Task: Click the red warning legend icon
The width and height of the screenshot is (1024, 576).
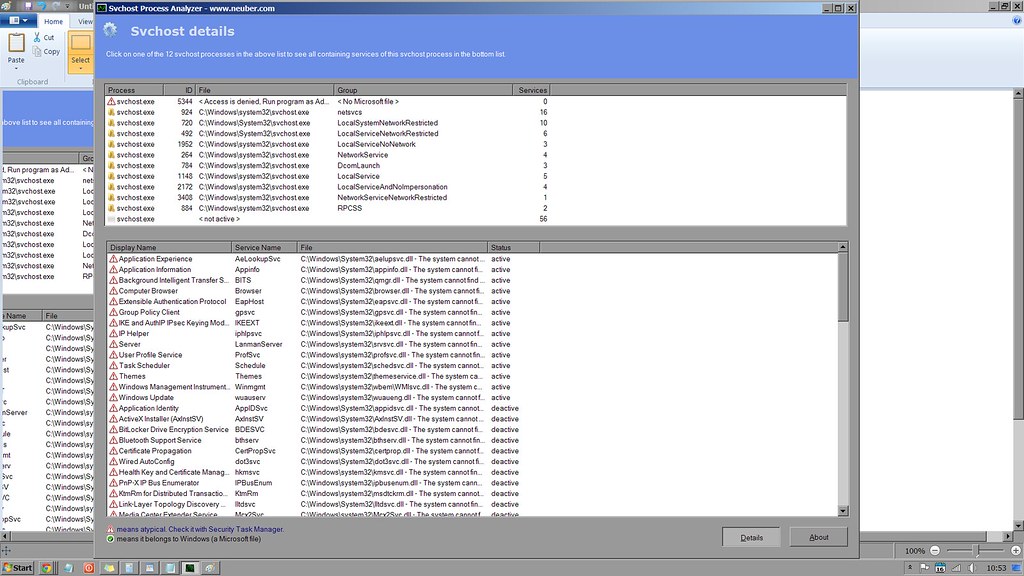Action: point(110,529)
